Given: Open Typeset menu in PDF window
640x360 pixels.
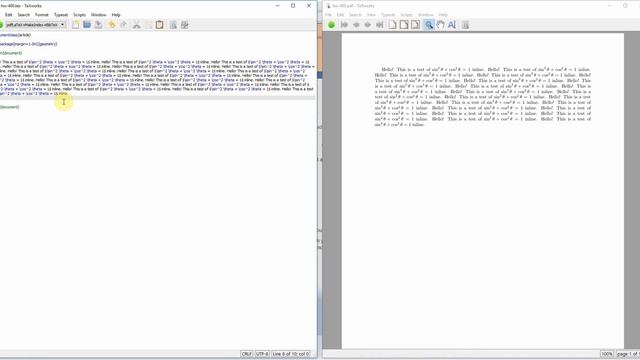Looking at the screenshot, I should (x=388, y=15).
